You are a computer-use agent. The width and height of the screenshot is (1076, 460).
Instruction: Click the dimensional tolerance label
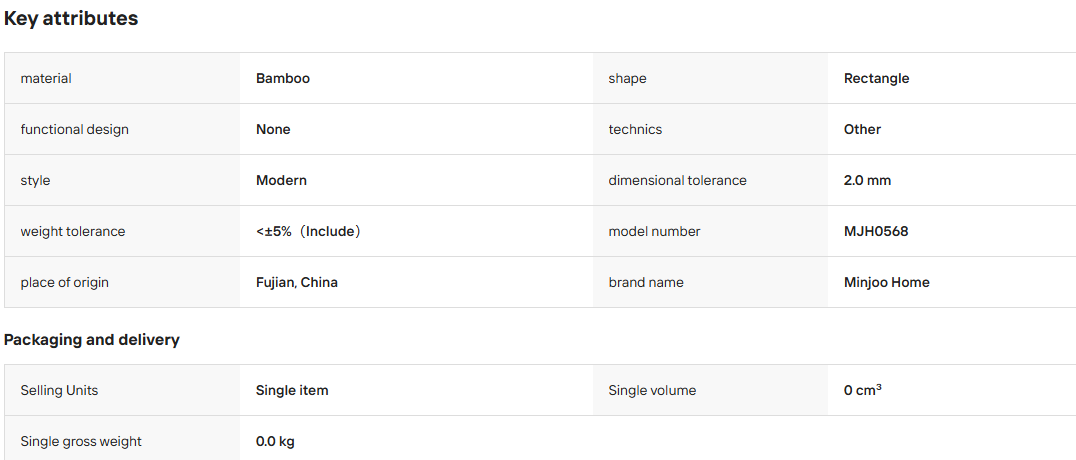[677, 181]
